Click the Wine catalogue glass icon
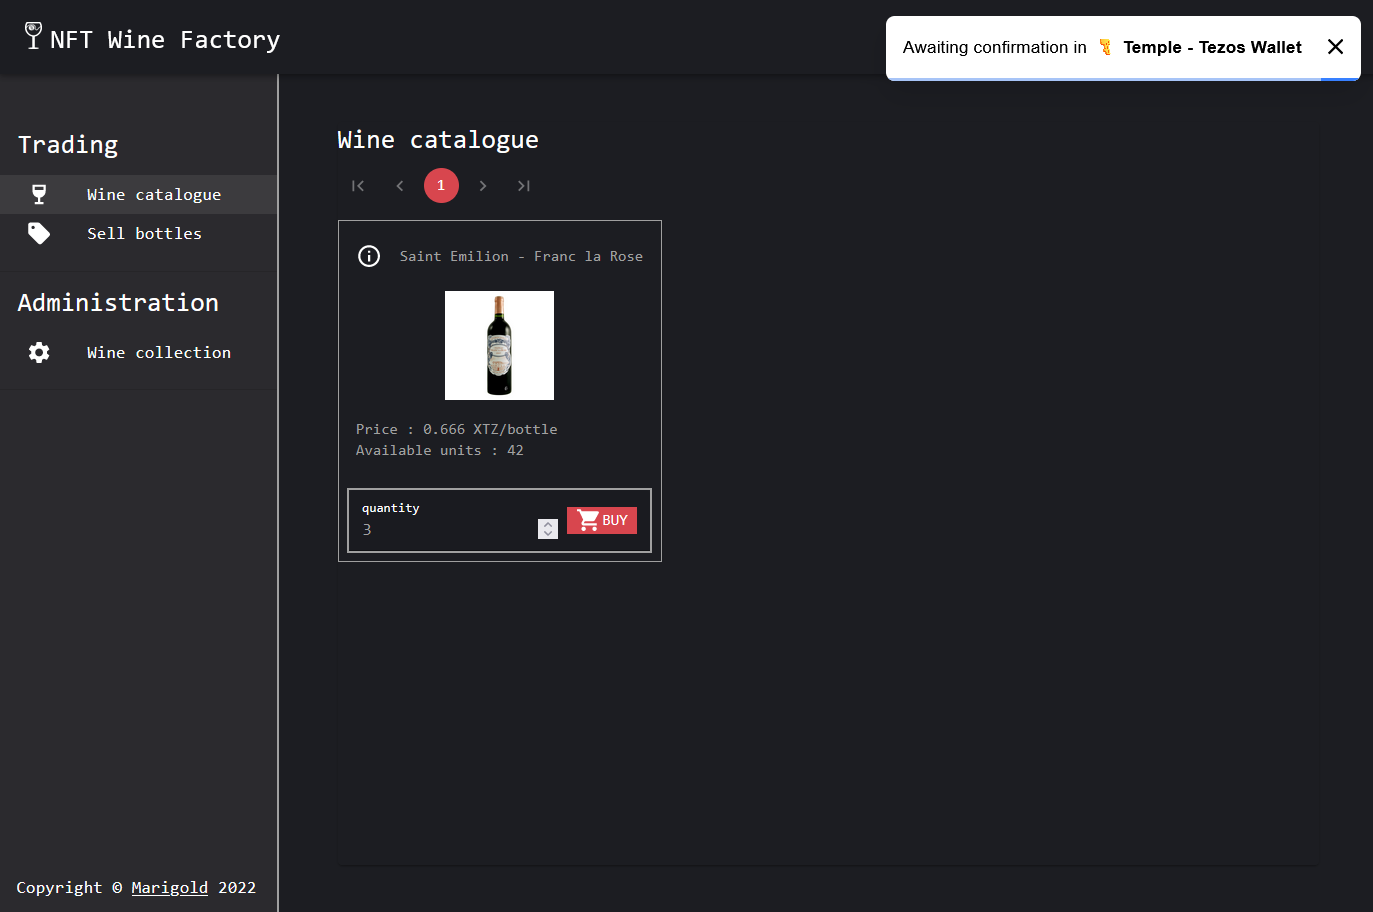 coord(39,194)
